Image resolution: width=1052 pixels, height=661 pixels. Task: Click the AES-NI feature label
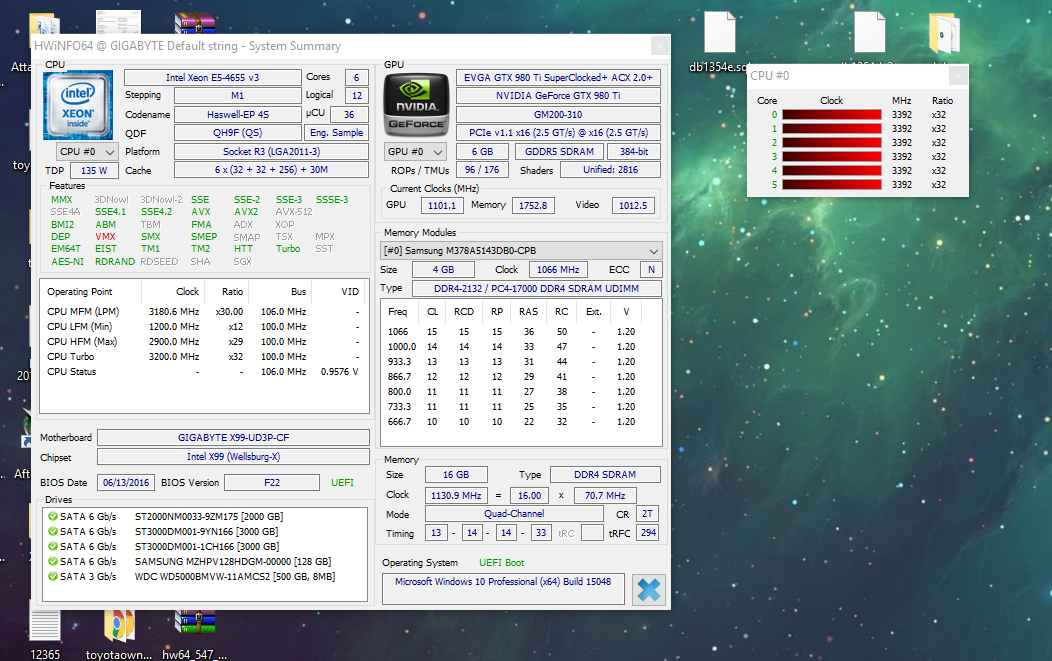pos(68,262)
